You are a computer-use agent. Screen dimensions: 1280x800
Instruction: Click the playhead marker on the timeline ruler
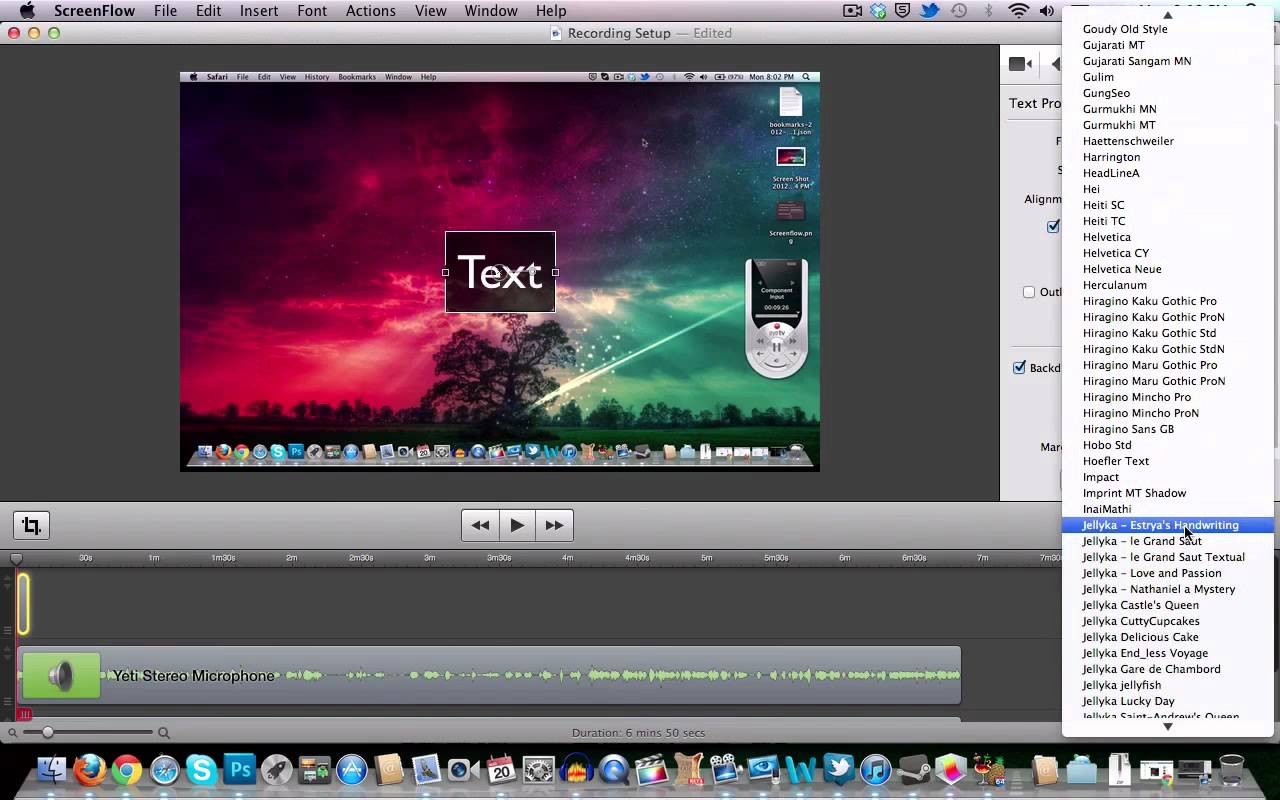point(16,559)
